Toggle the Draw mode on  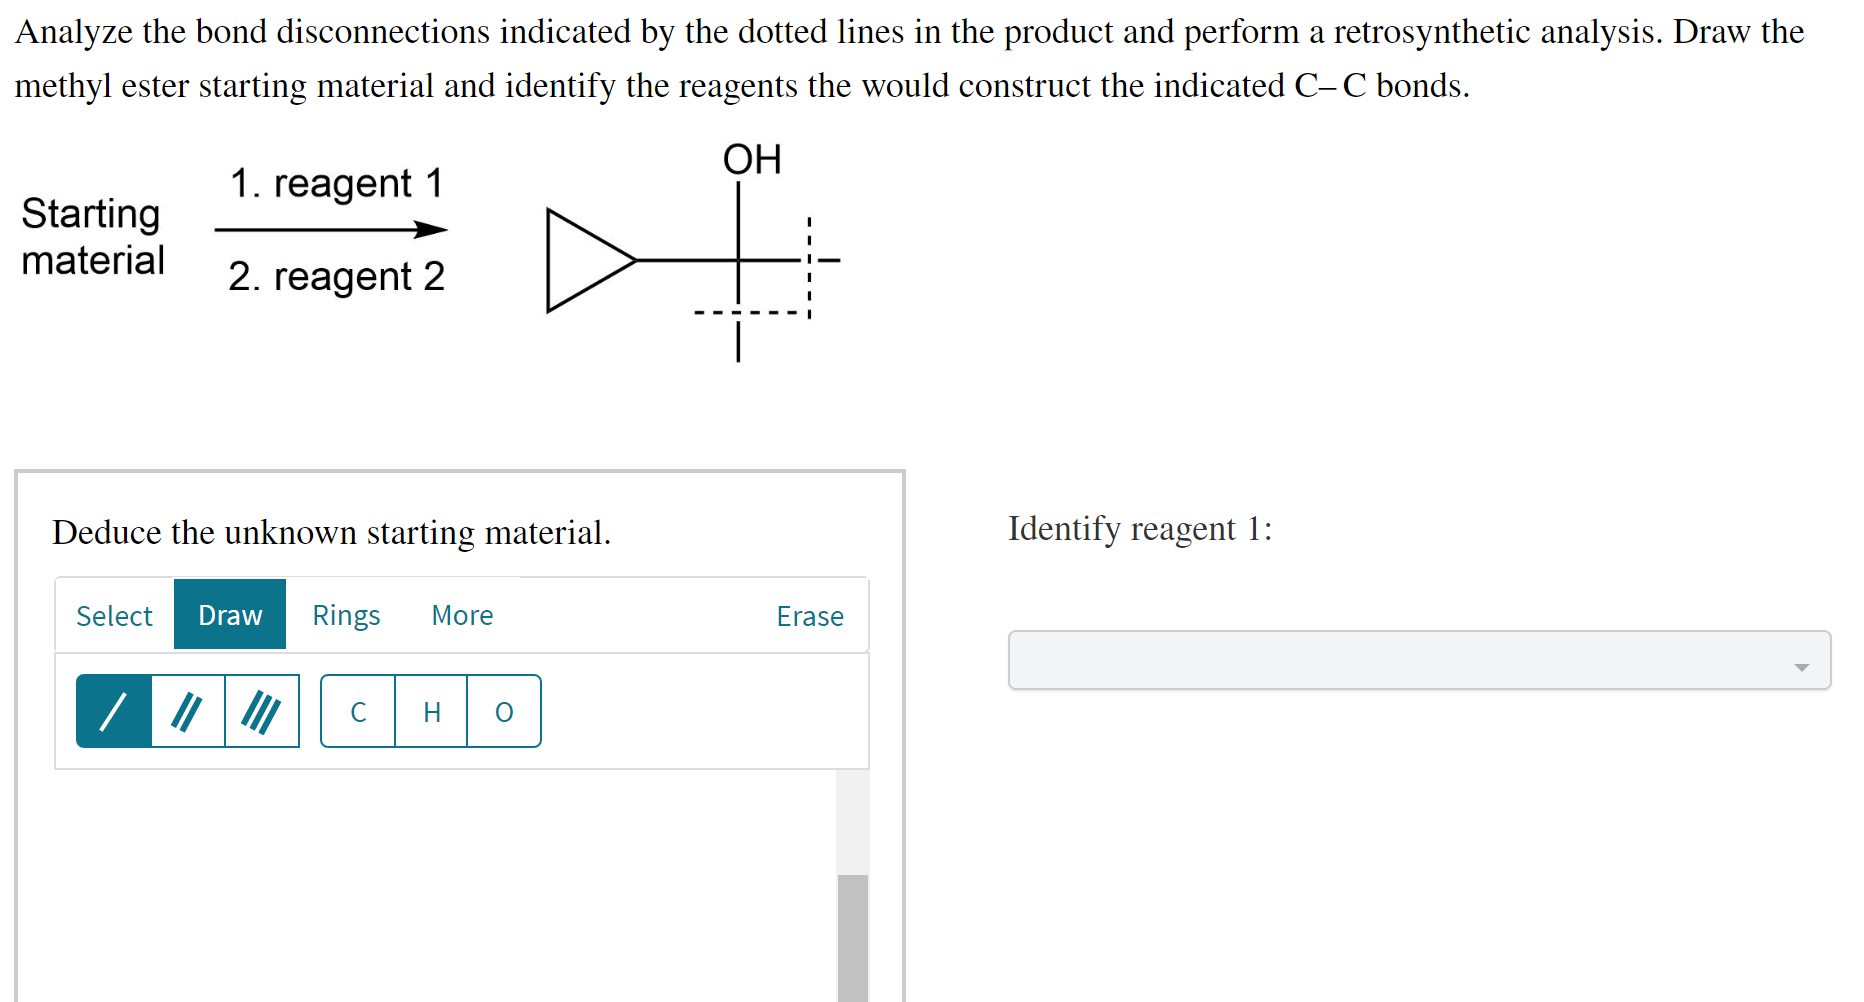229,614
